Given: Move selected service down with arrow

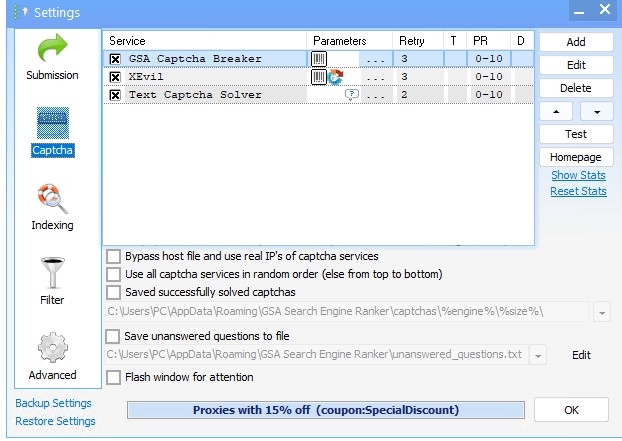Looking at the screenshot, I should (x=595, y=111).
